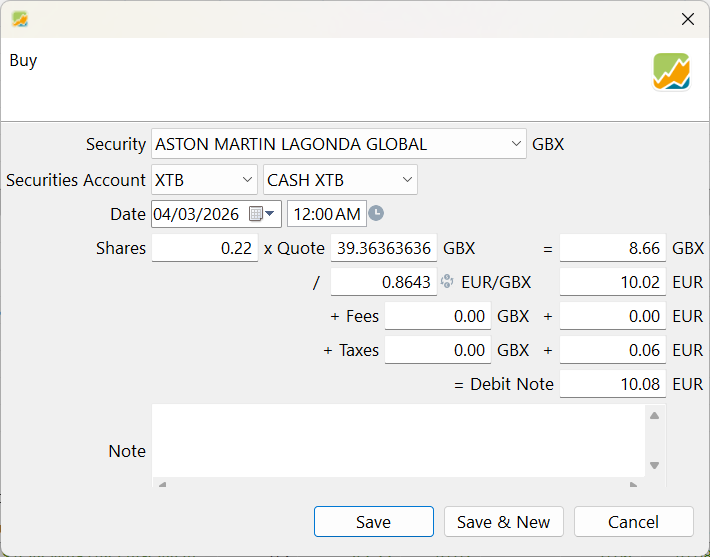The width and height of the screenshot is (710, 557).
Task: Click the Save & New button
Action: point(504,522)
